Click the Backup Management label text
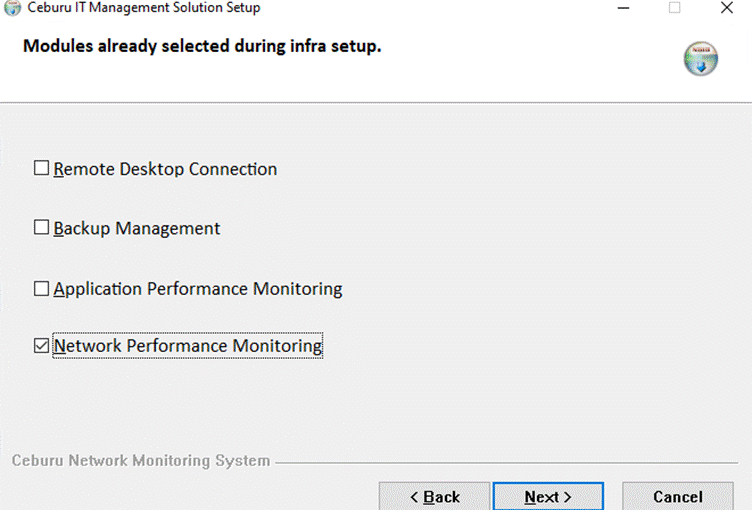This screenshot has height=510, width=752. (137, 228)
